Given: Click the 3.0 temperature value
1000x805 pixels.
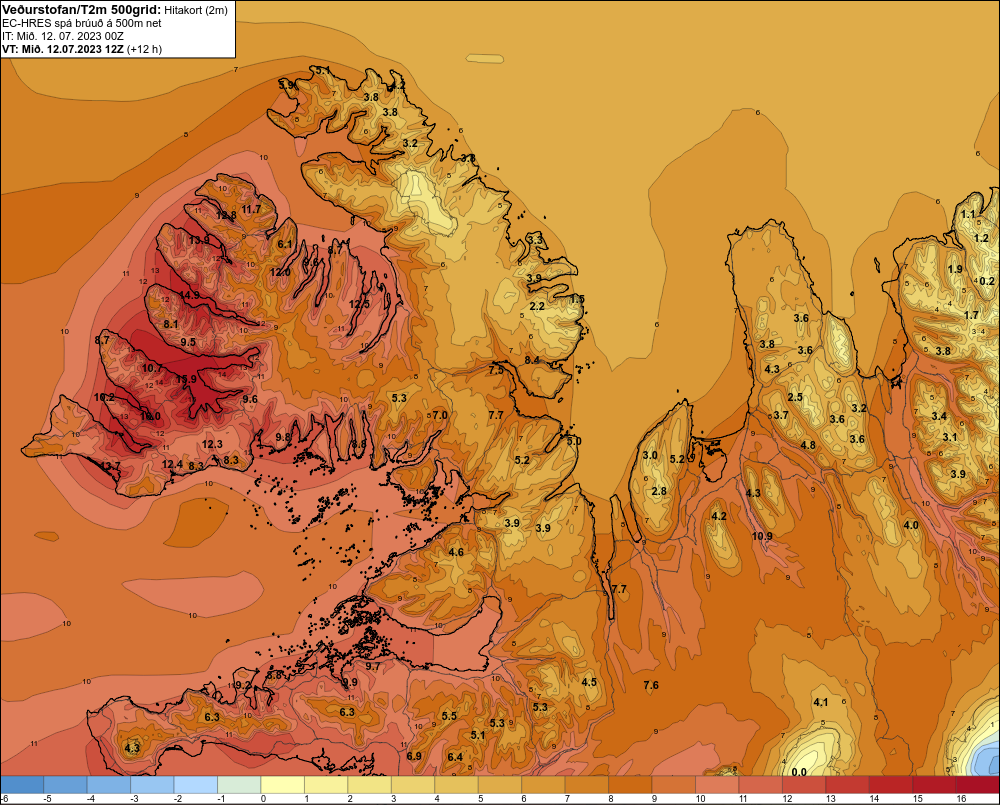Looking at the screenshot, I should 650,455.
